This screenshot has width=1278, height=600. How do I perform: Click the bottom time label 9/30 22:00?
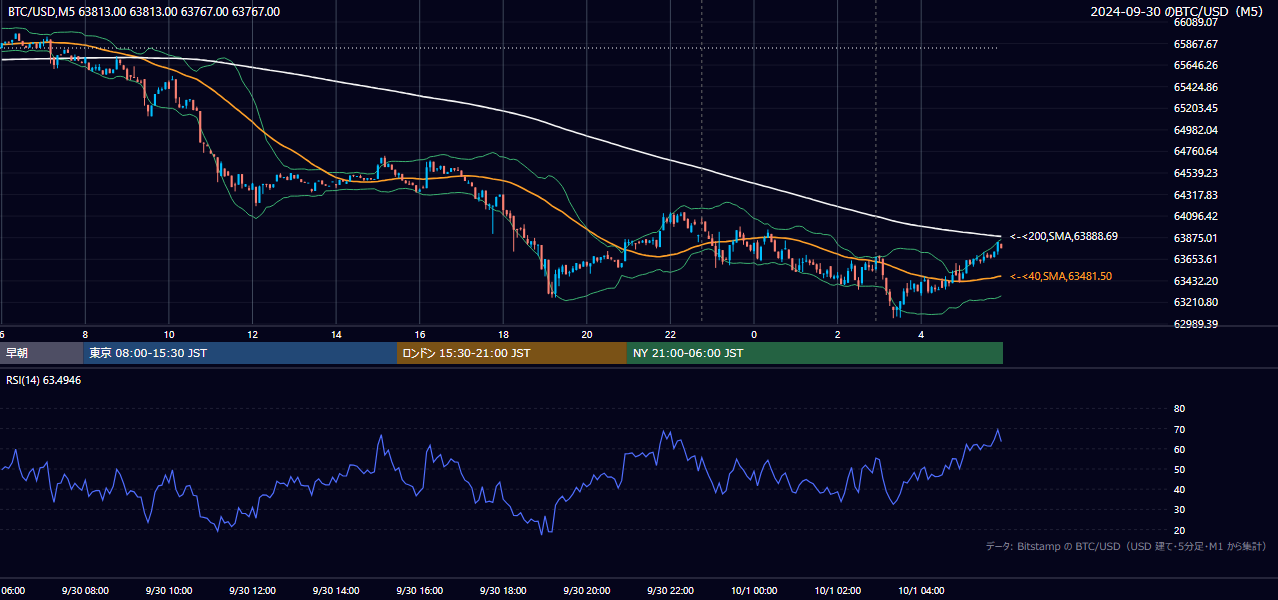[671, 591]
